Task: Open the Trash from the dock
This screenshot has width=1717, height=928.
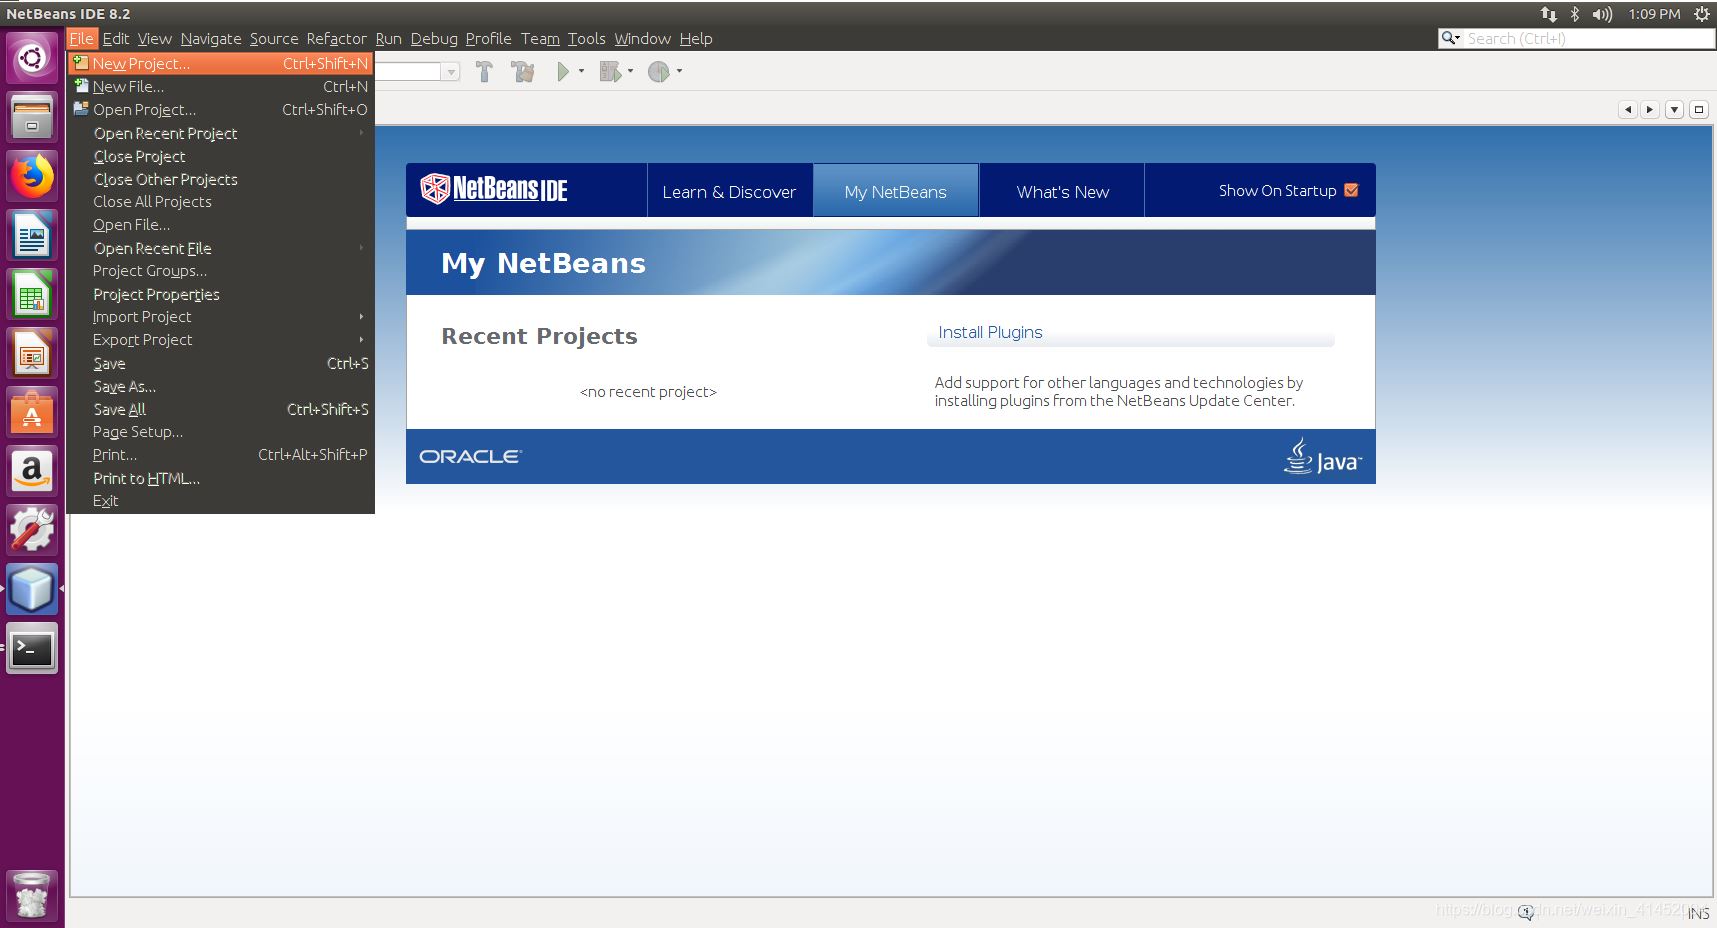Action: tap(32, 894)
